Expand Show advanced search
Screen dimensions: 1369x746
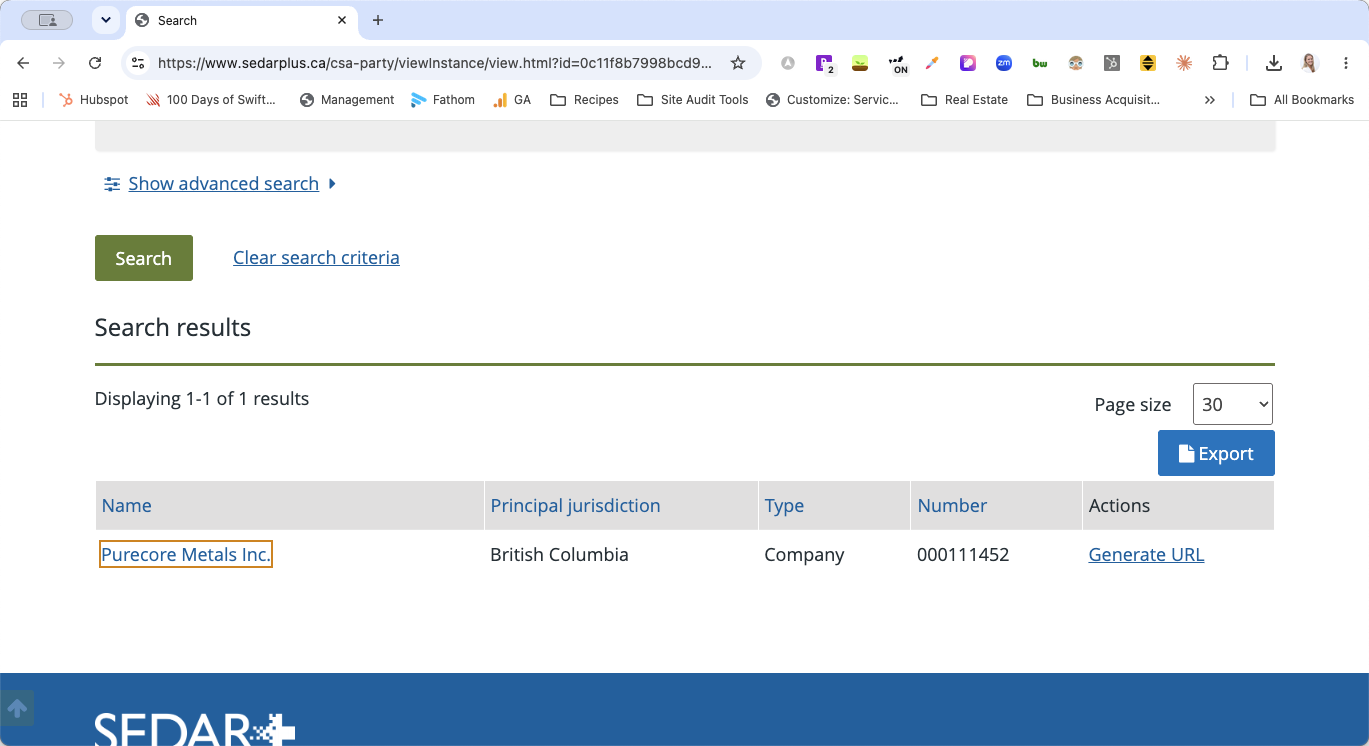pyautogui.click(x=221, y=184)
